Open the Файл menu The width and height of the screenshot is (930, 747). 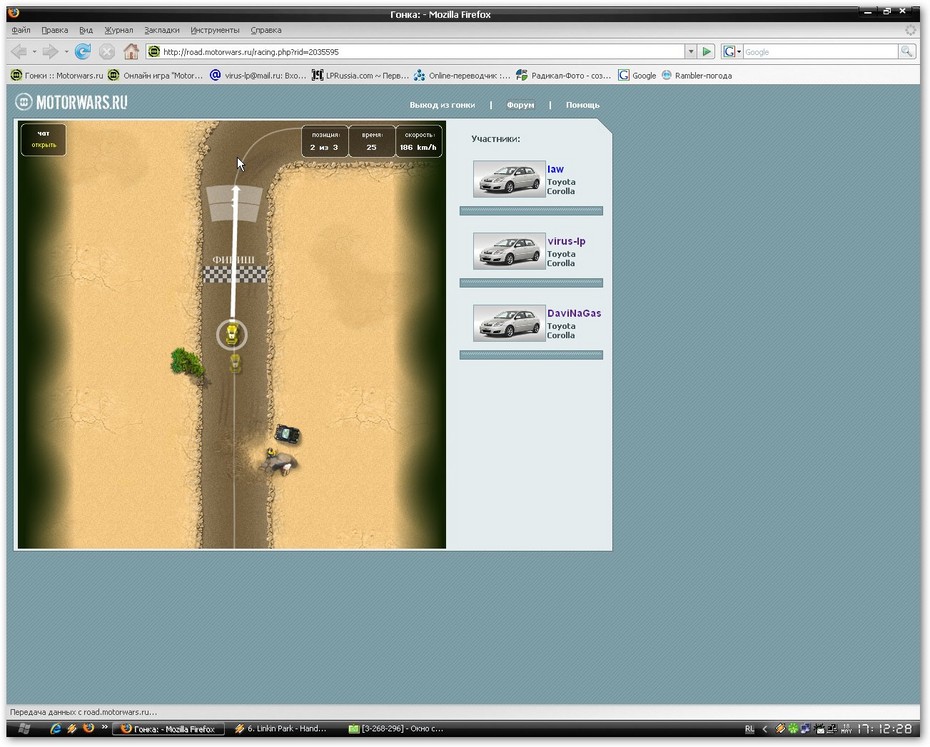(x=21, y=30)
